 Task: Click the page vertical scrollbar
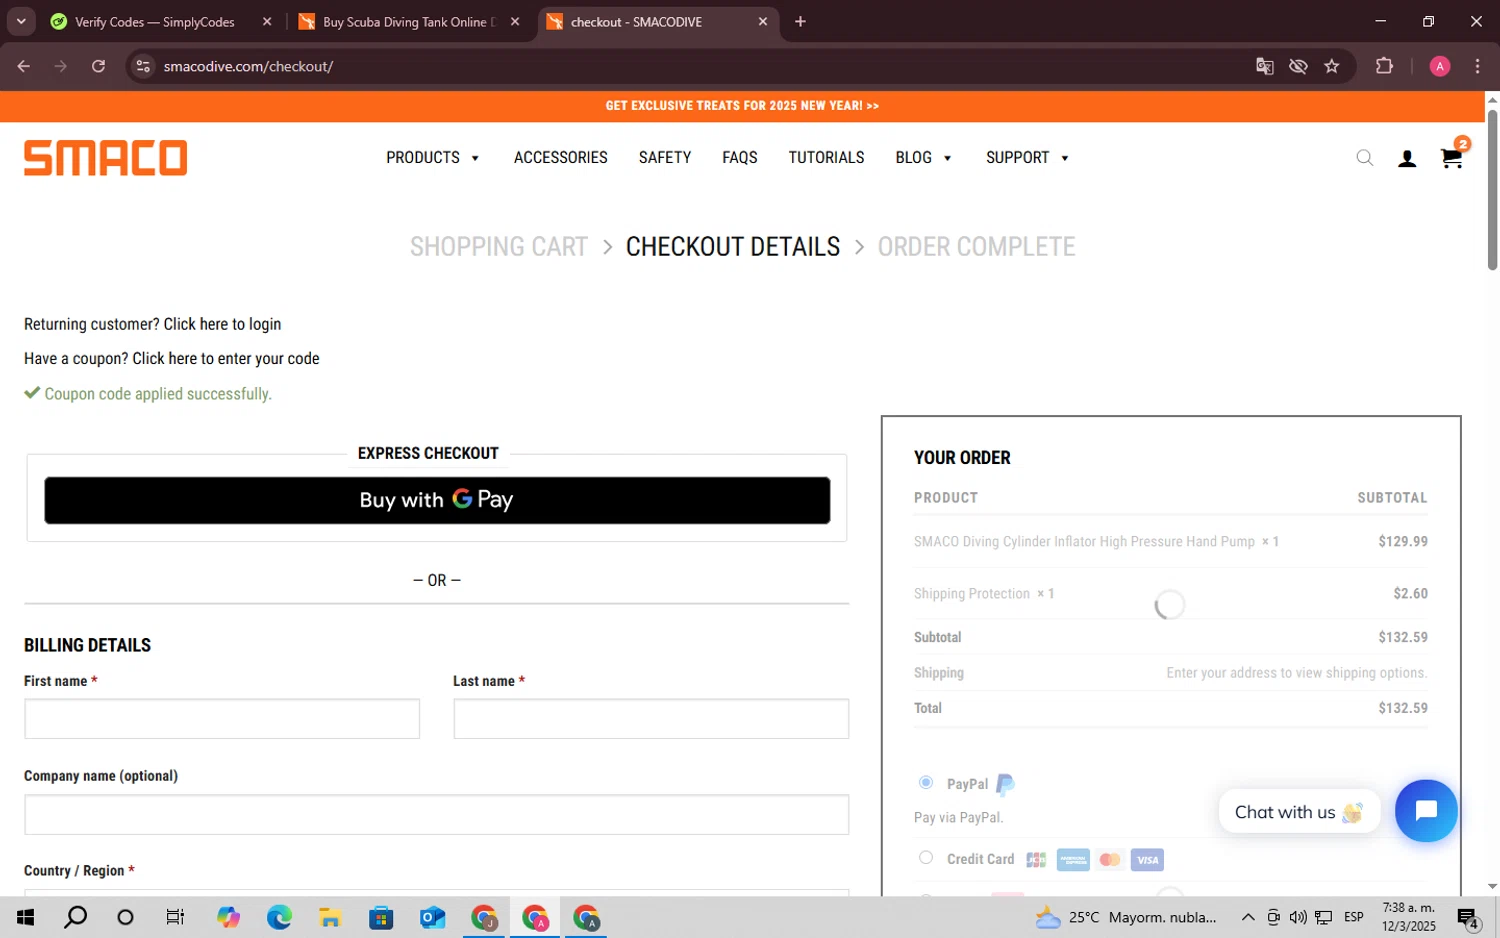[x=1492, y=190]
